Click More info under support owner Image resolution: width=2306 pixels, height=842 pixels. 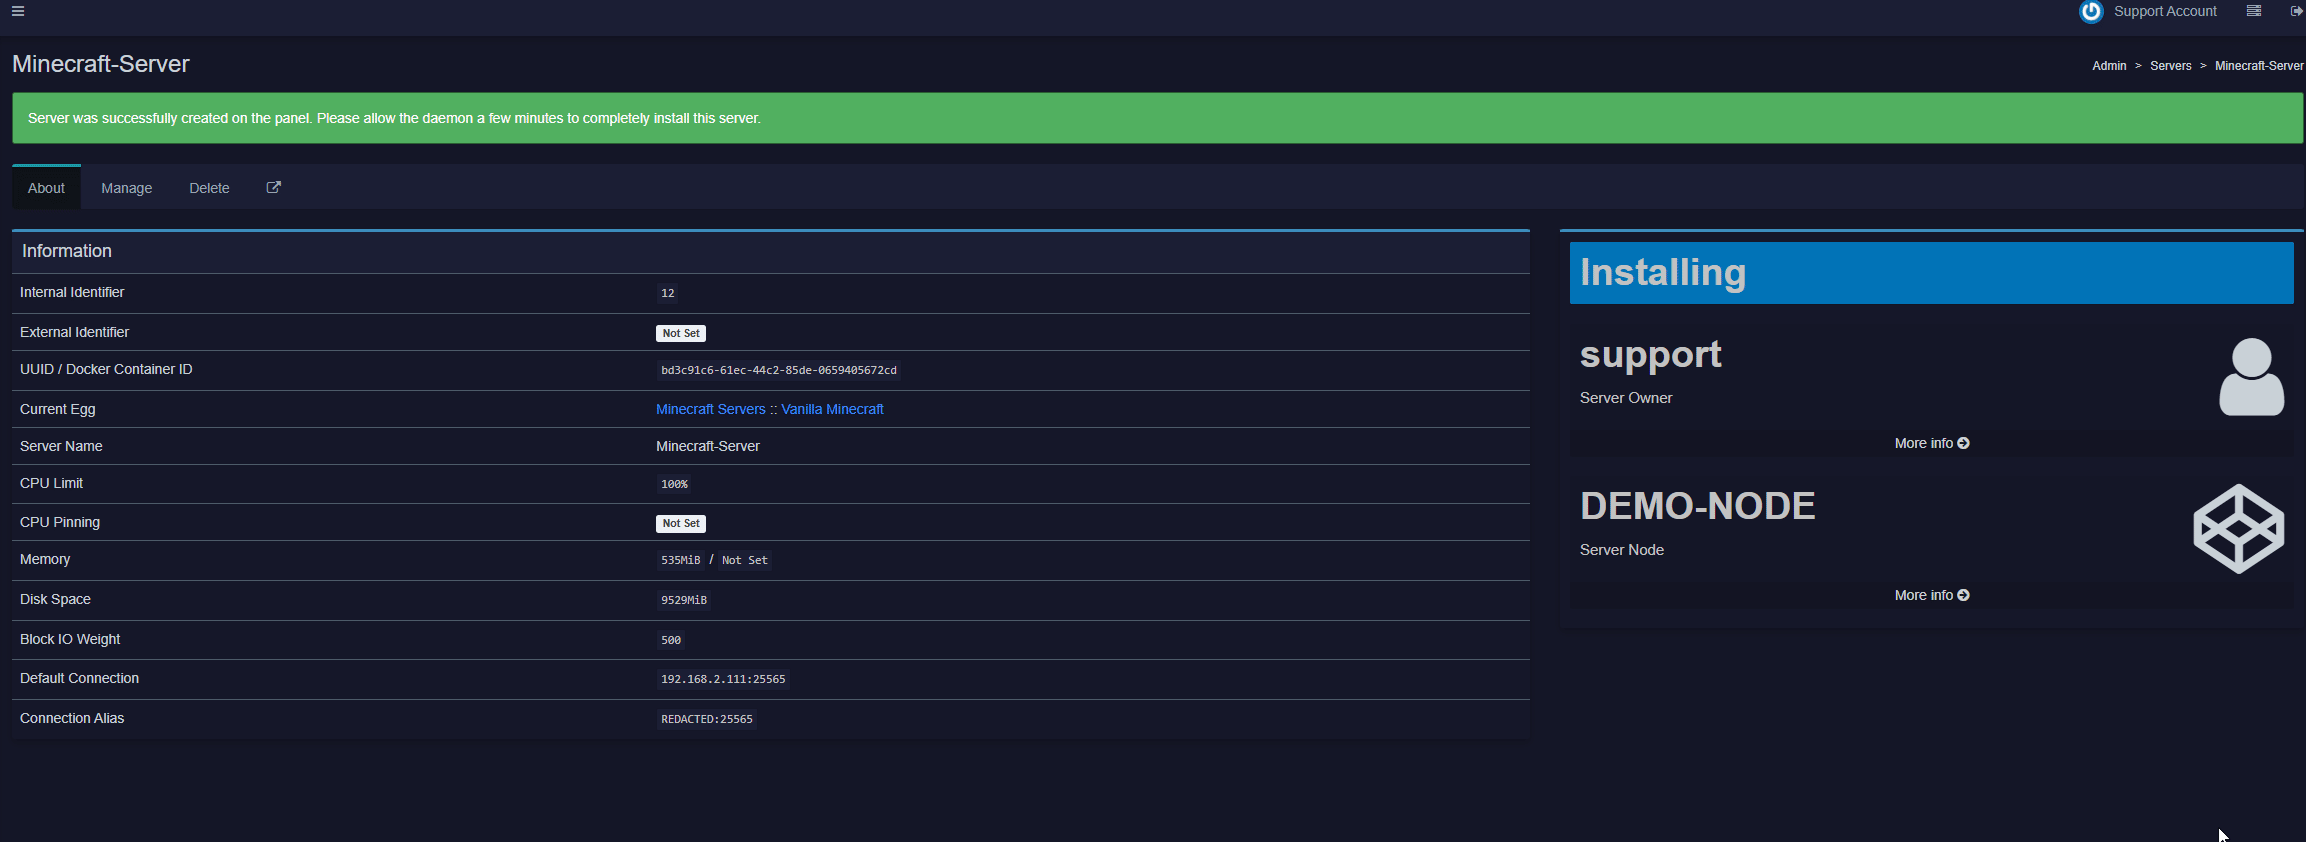(1931, 443)
